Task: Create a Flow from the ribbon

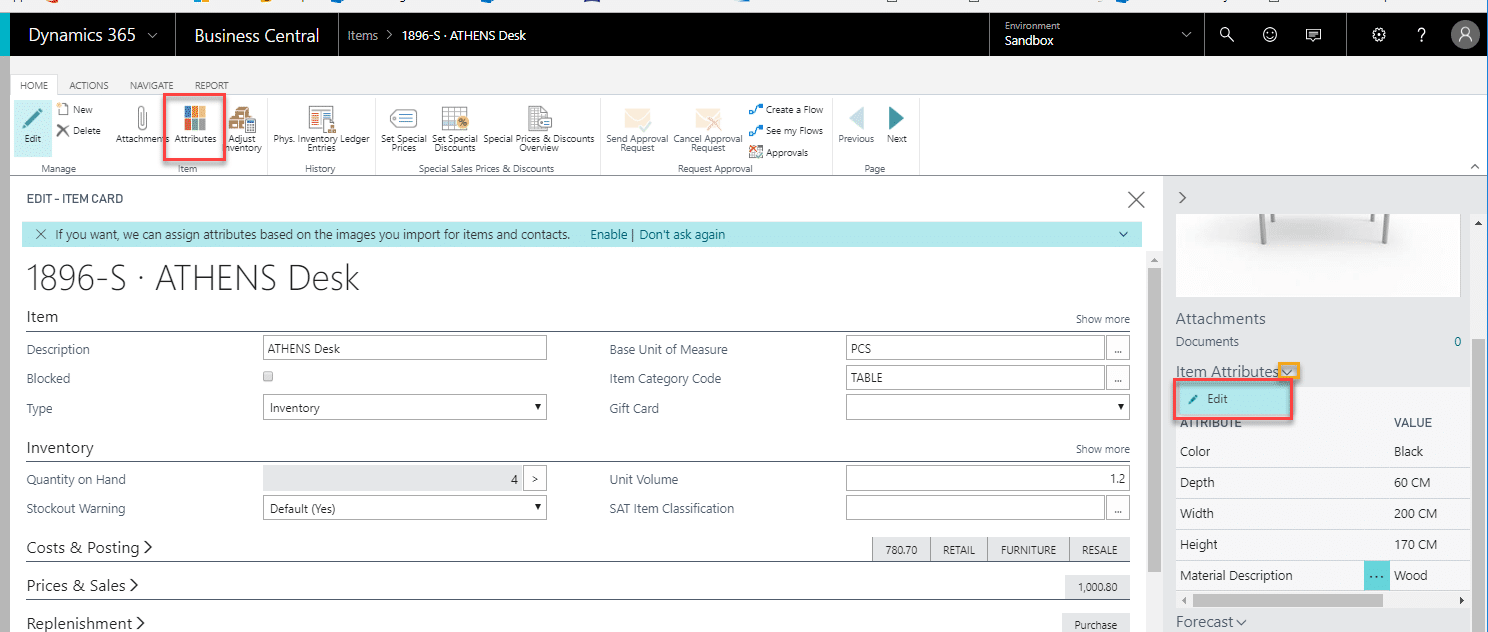Action: 786,109
